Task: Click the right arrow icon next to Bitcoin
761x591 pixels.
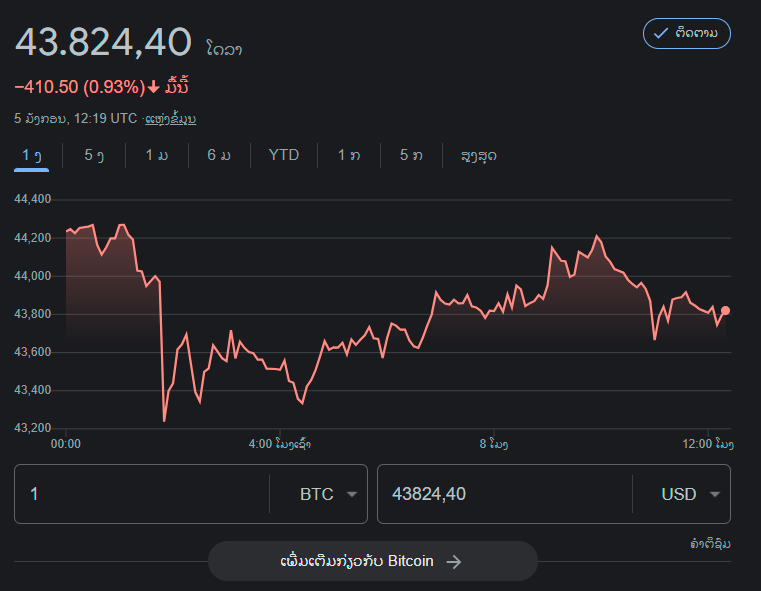Action: pyautogui.click(x=453, y=561)
